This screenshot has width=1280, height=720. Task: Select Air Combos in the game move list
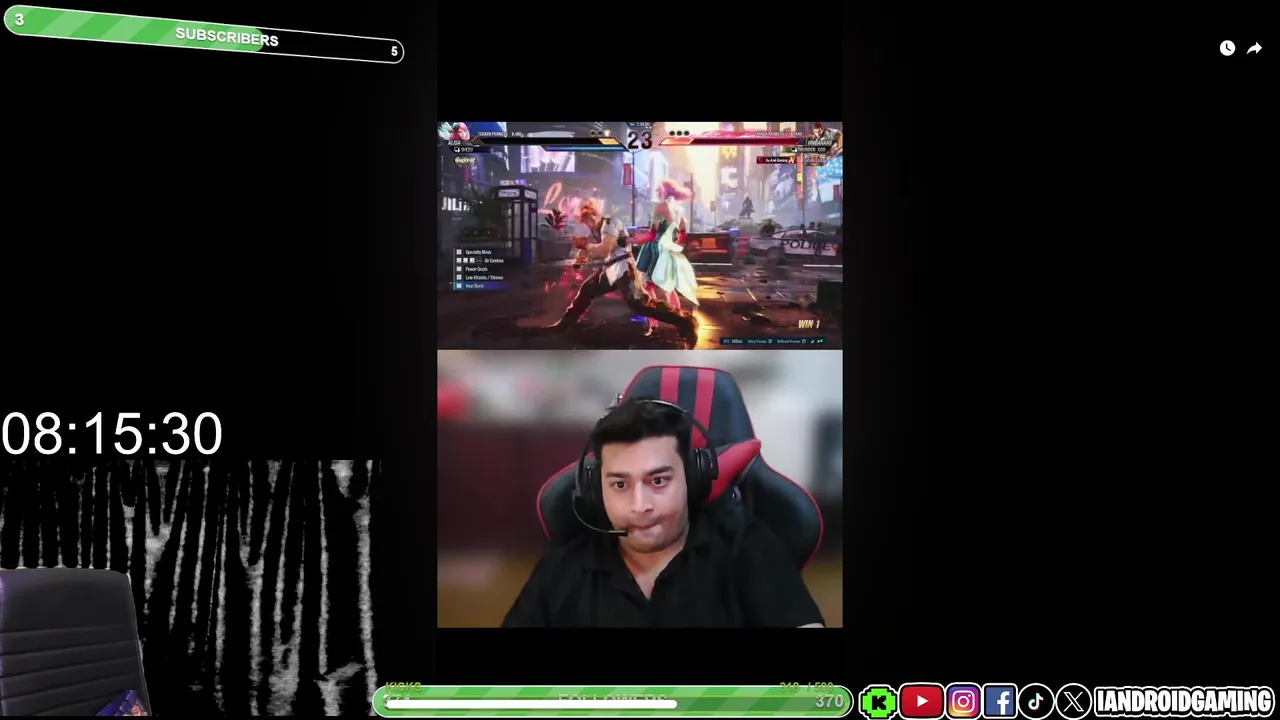coord(480,260)
